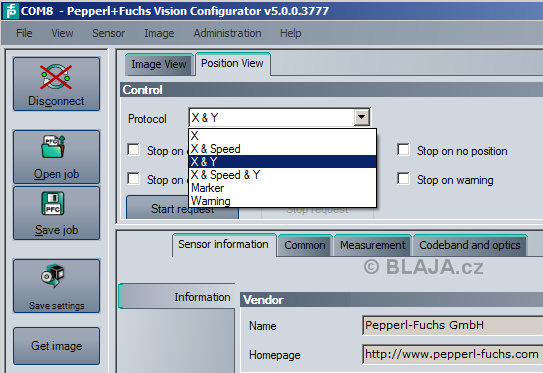The height and width of the screenshot is (373, 543).
Task: Check the second Stop on checkbox above Start request
Action: 134,179
